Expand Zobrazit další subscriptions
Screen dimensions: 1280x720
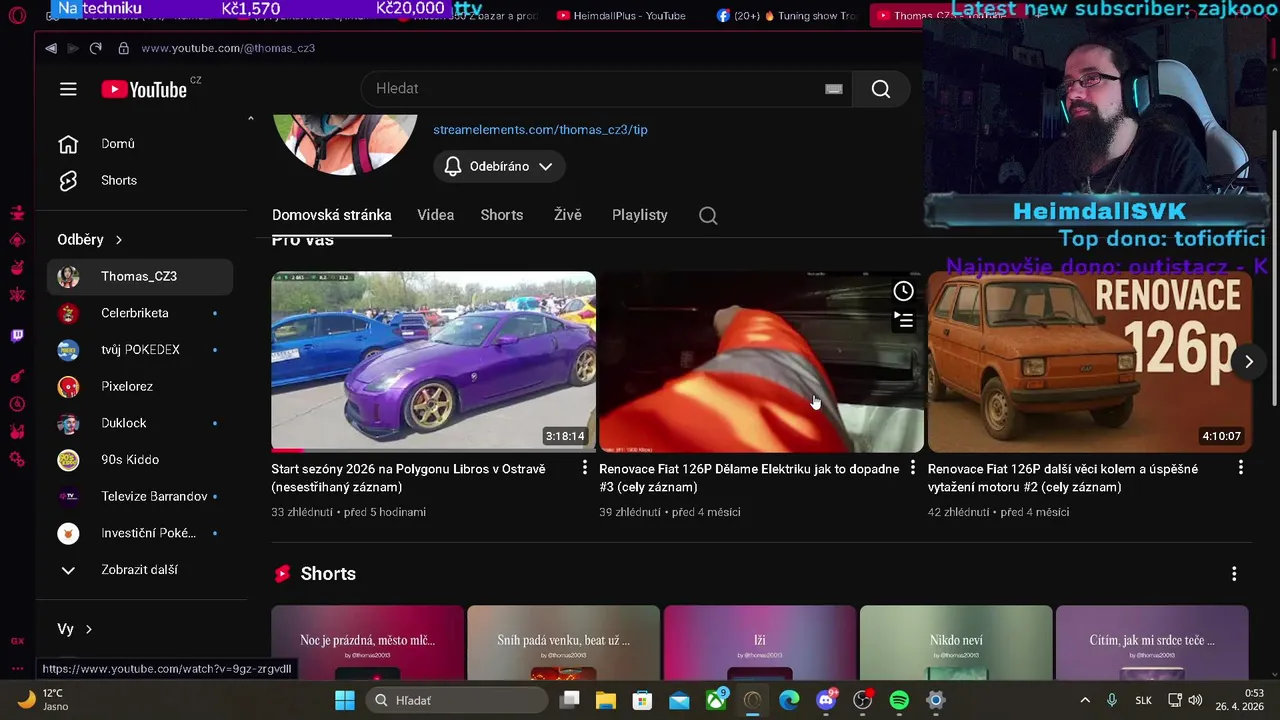pyautogui.click(x=141, y=570)
